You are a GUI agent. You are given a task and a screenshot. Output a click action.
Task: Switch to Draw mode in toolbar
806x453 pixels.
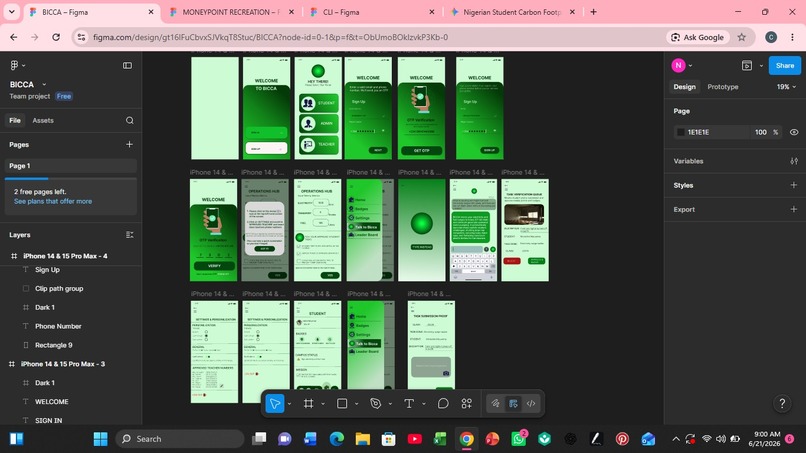496,404
